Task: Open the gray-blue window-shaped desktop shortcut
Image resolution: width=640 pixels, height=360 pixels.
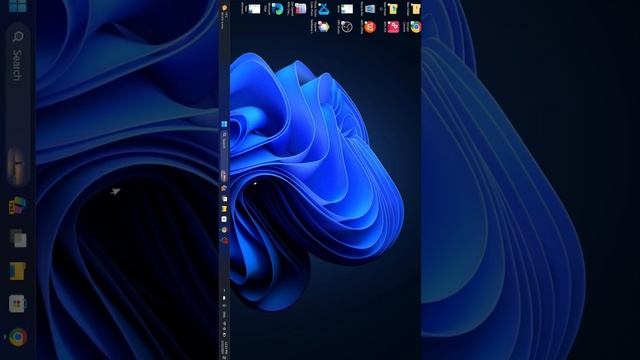Action: 370,9
